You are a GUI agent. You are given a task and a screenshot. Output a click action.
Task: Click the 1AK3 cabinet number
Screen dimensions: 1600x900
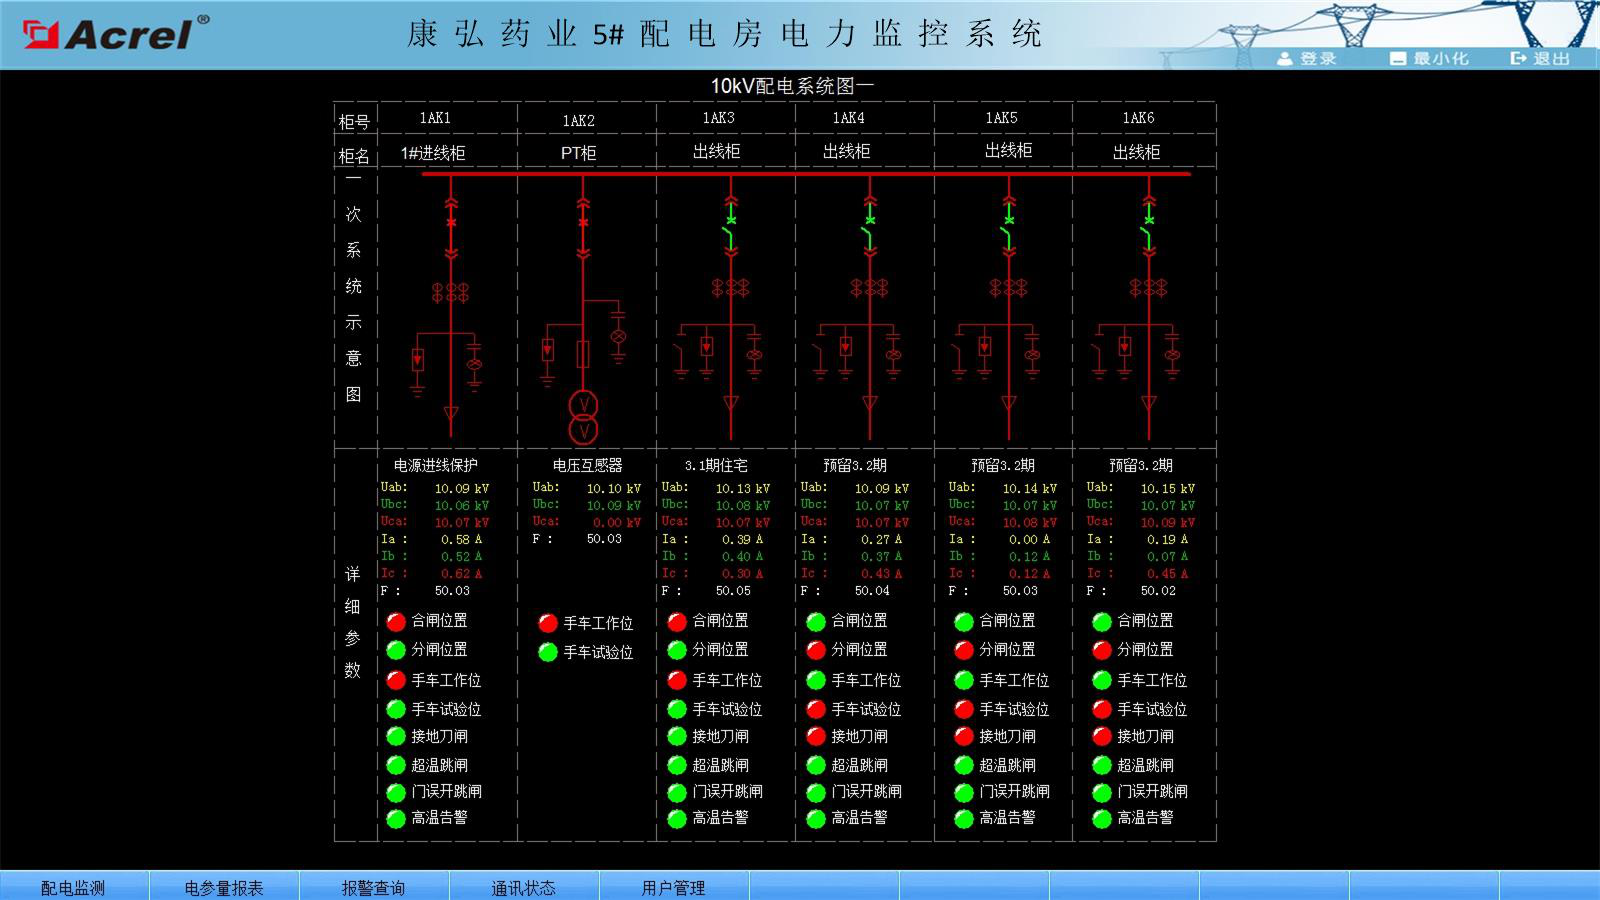(x=718, y=118)
